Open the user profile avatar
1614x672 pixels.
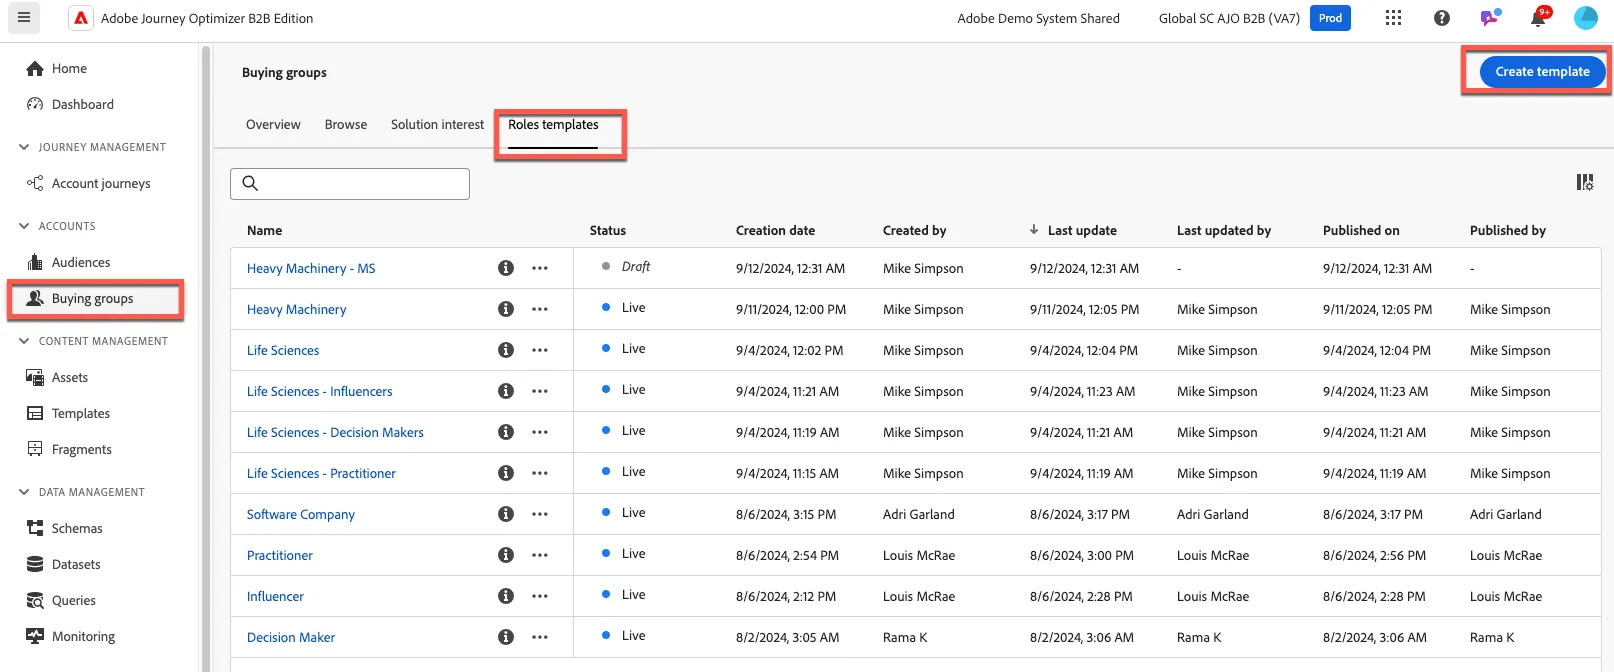[x=1586, y=18]
